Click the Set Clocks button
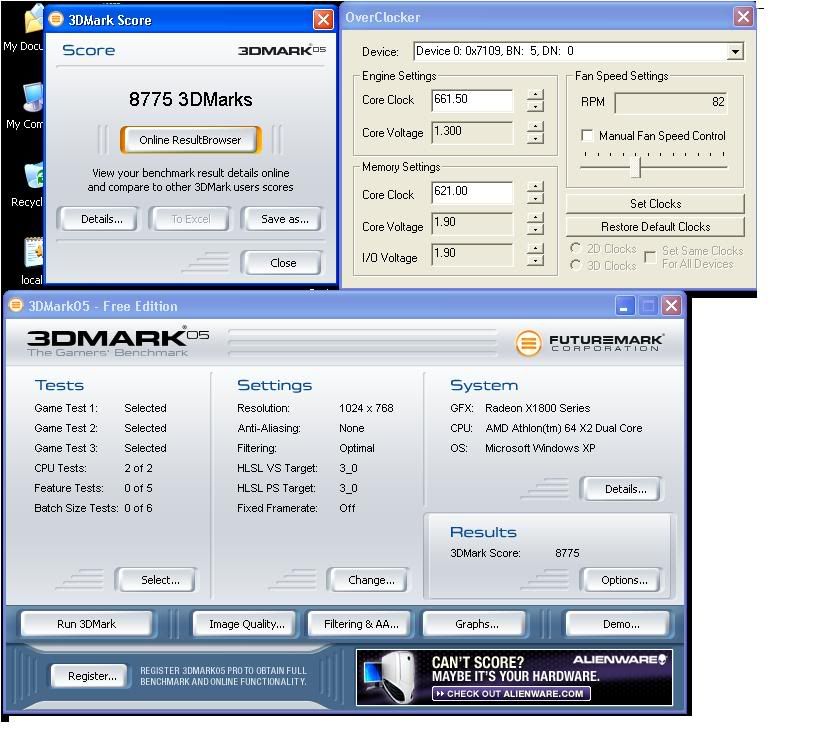Viewport: 840px width, 735px height. [655, 204]
